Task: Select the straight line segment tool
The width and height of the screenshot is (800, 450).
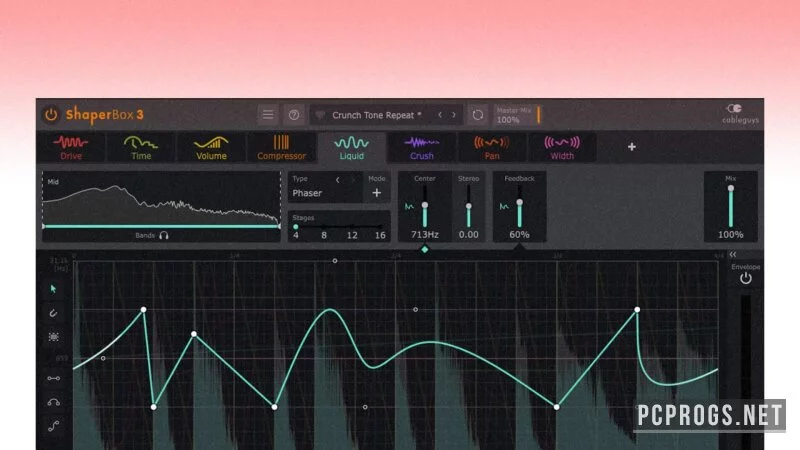Action: (x=54, y=379)
